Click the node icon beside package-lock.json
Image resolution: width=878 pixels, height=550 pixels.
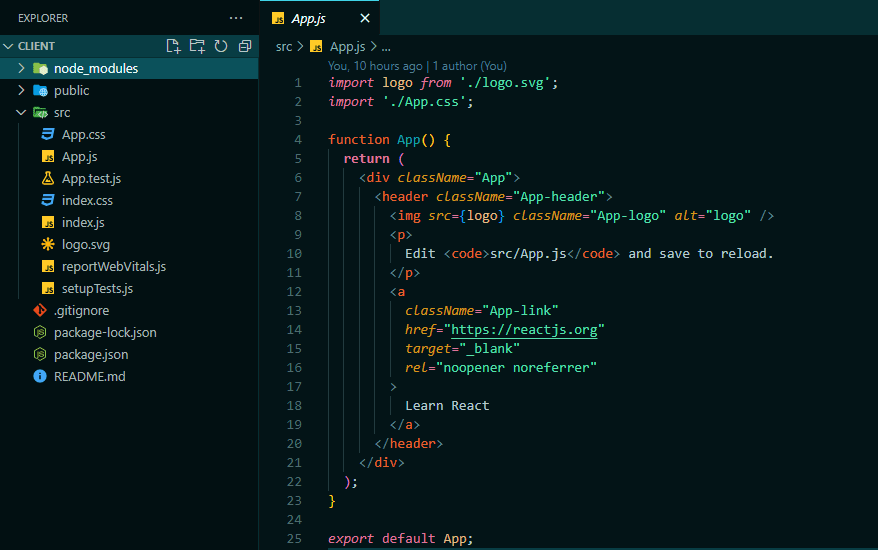[40, 332]
